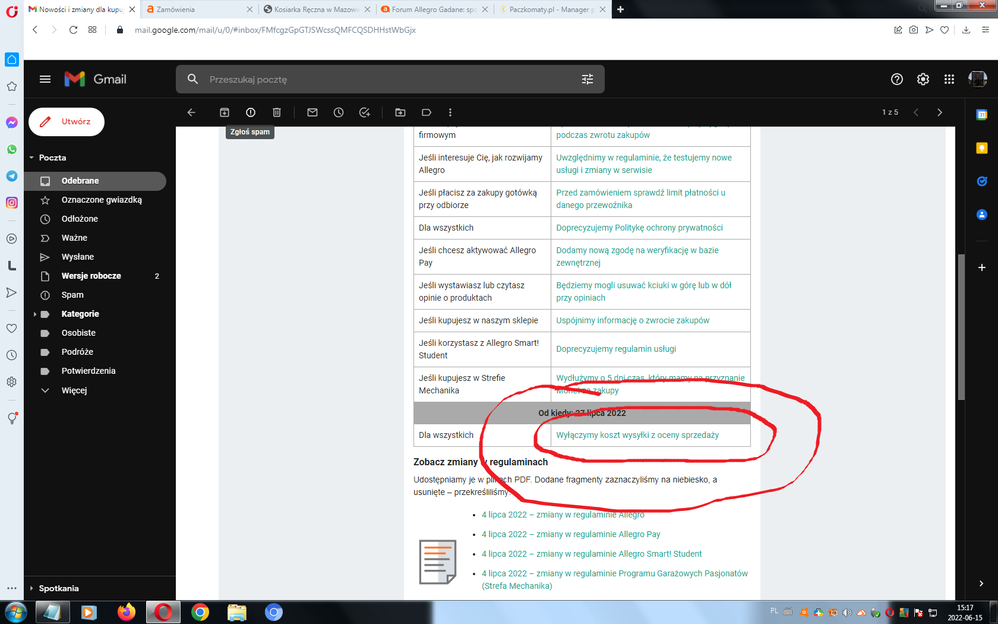Open the Opera sidebar history clock
Screen dimensions: 998x624
11,355
